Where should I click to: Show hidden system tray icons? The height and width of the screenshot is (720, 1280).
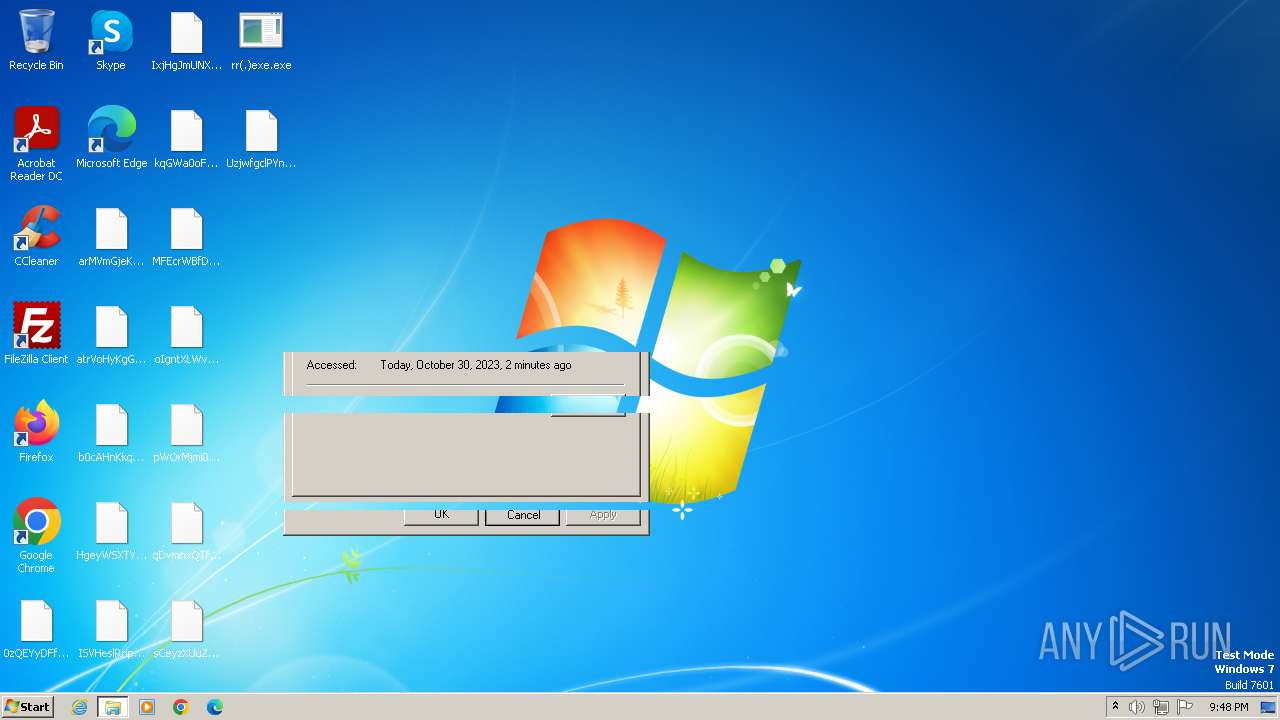[1115, 707]
